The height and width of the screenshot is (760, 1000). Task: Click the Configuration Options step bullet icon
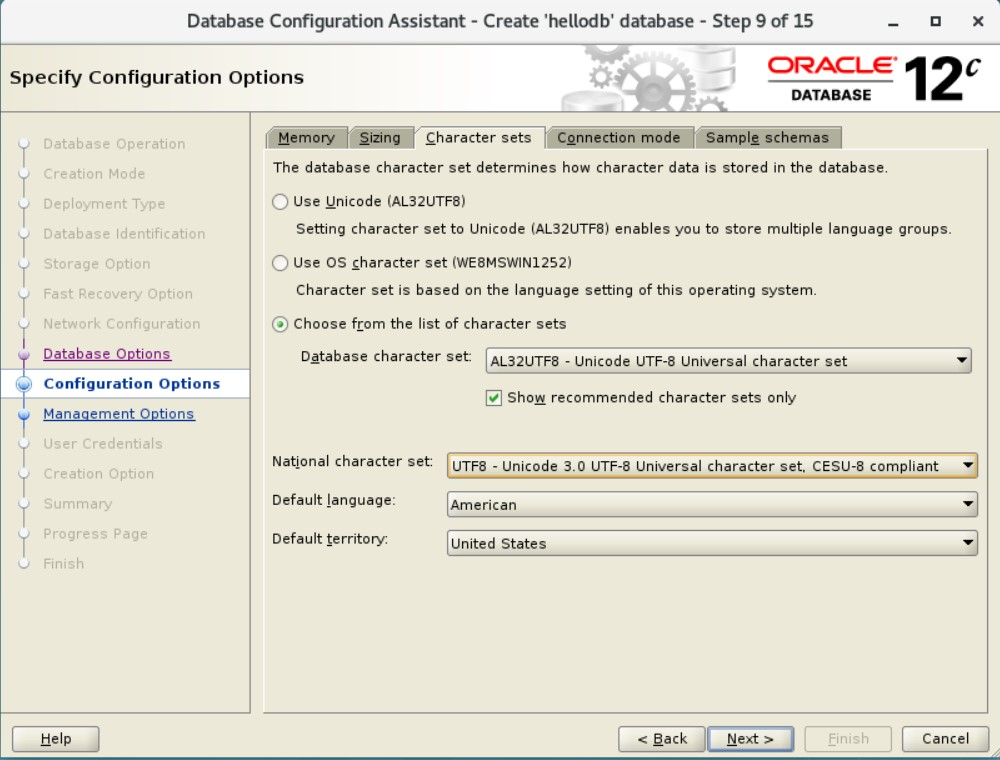click(x=24, y=384)
